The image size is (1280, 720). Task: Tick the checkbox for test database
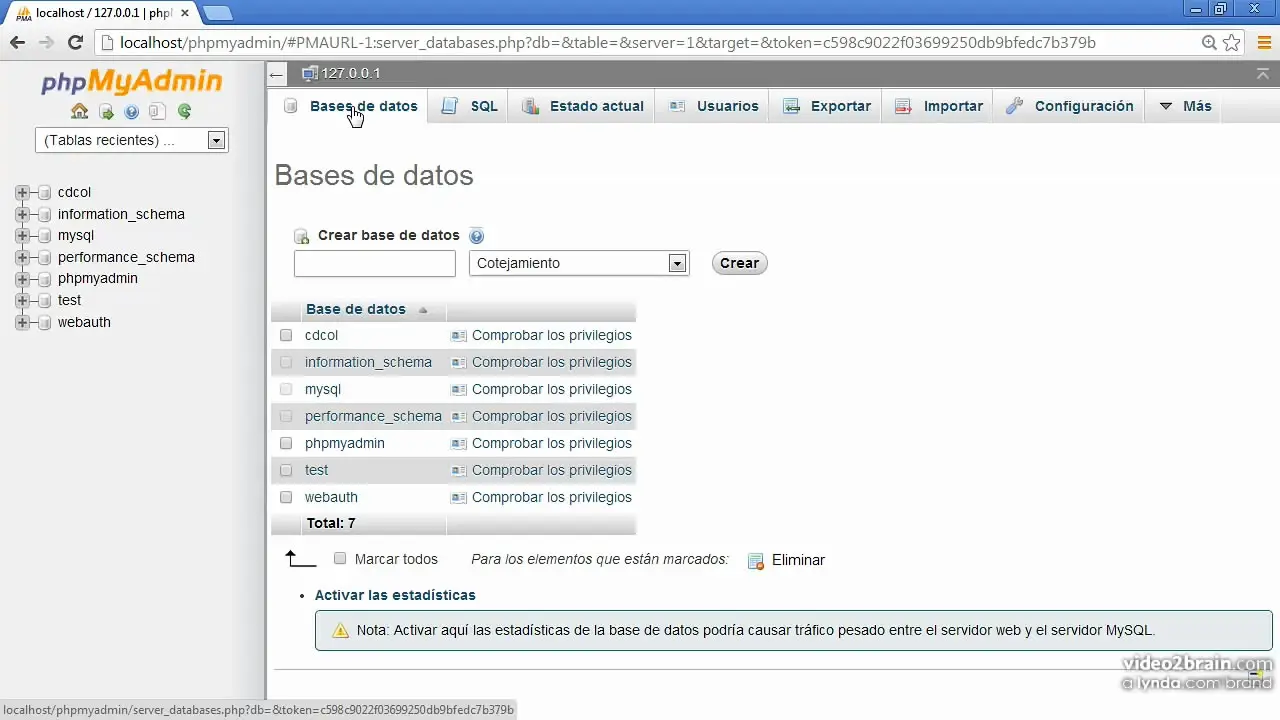coord(286,471)
